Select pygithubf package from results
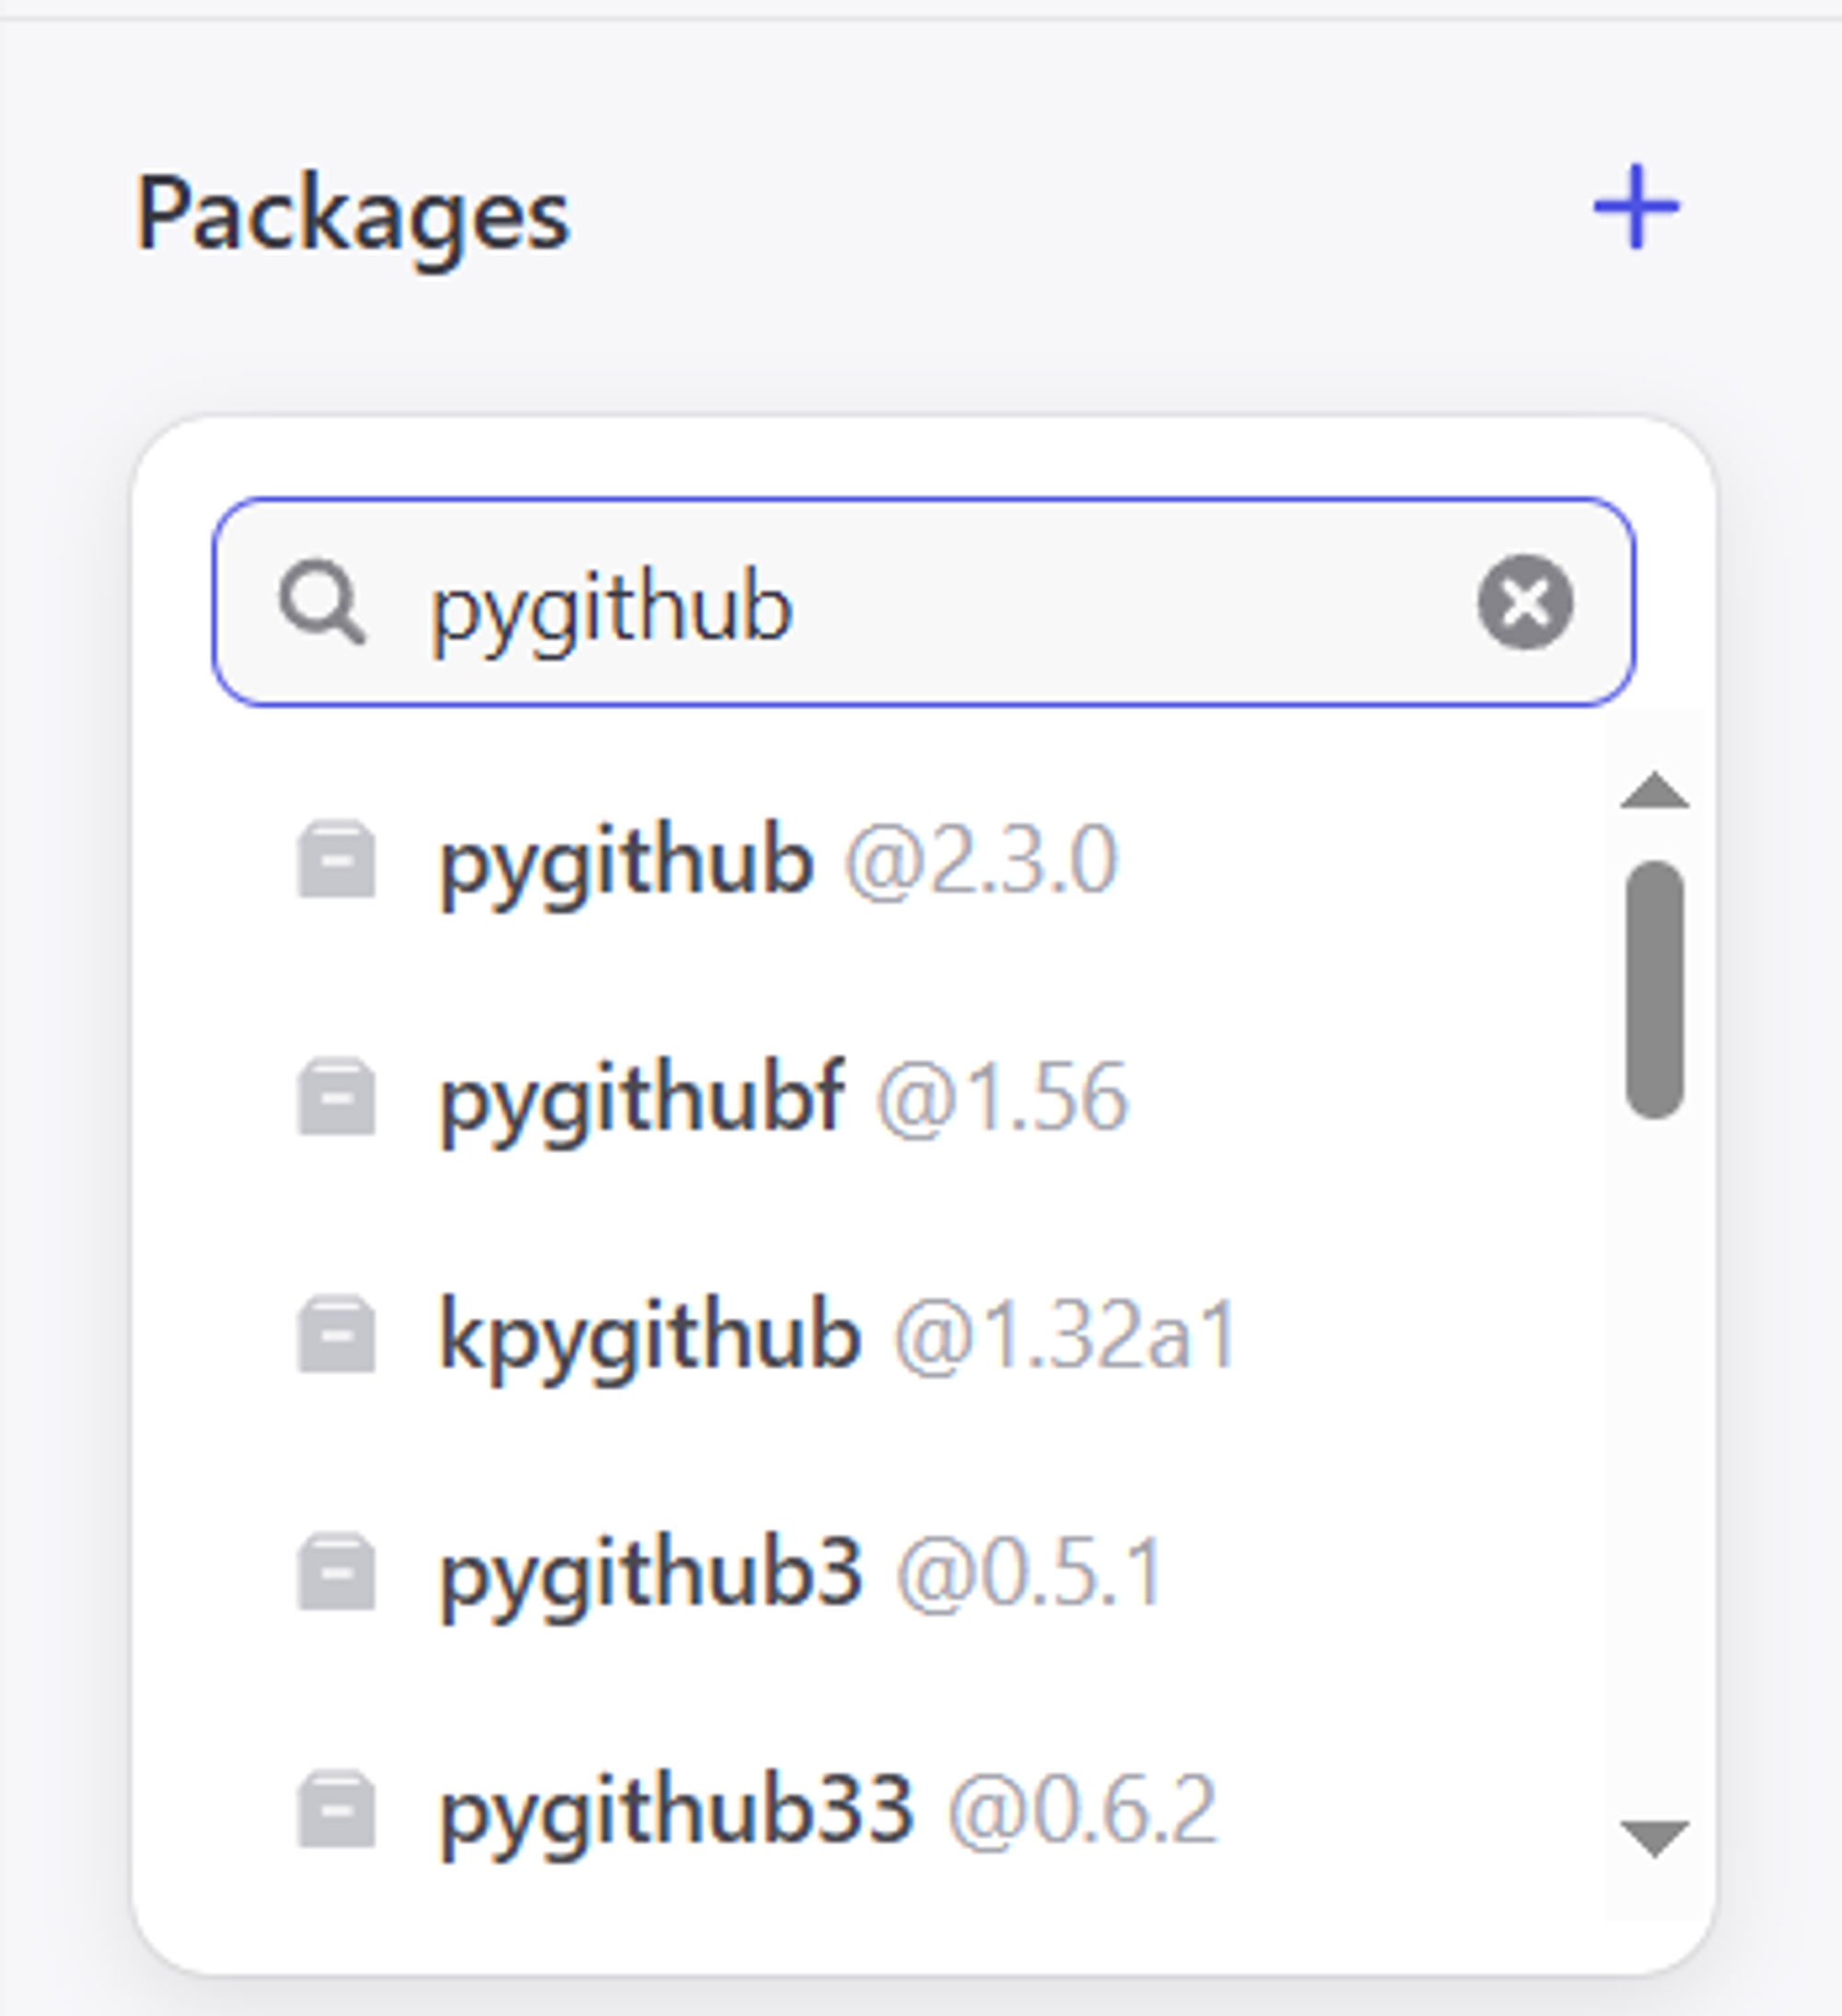Viewport: 1842px width, 2016px height. (642, 1099)
